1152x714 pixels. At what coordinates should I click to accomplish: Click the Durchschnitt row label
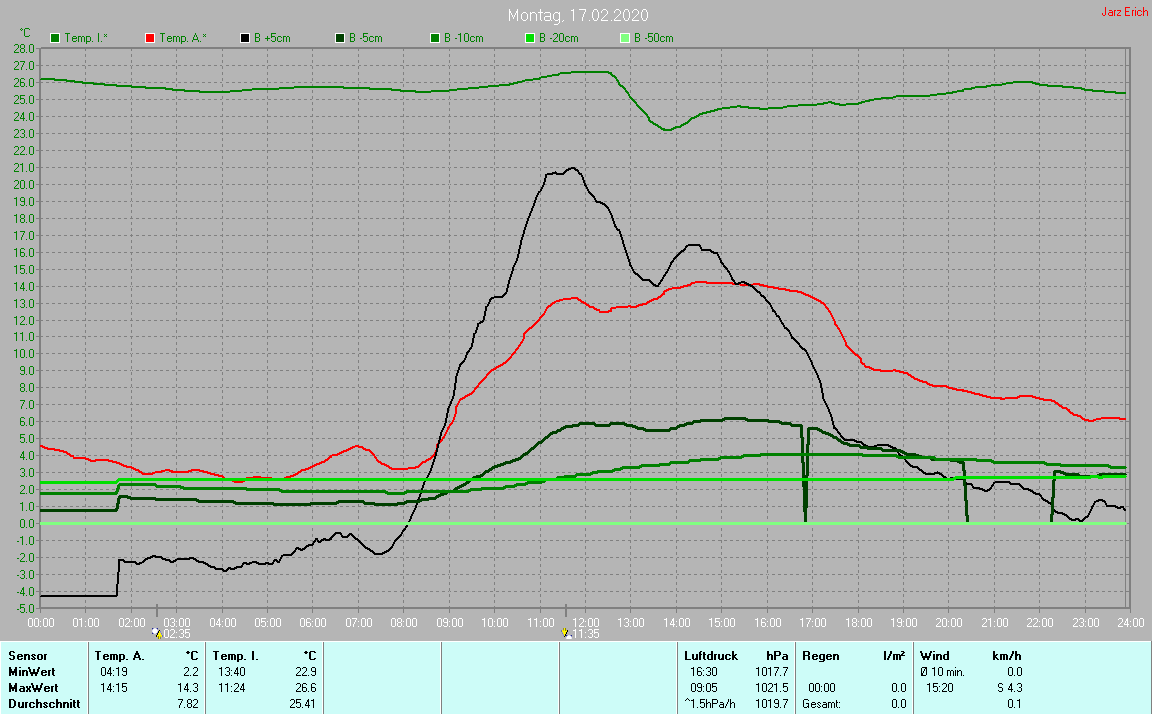click(38, 704)
